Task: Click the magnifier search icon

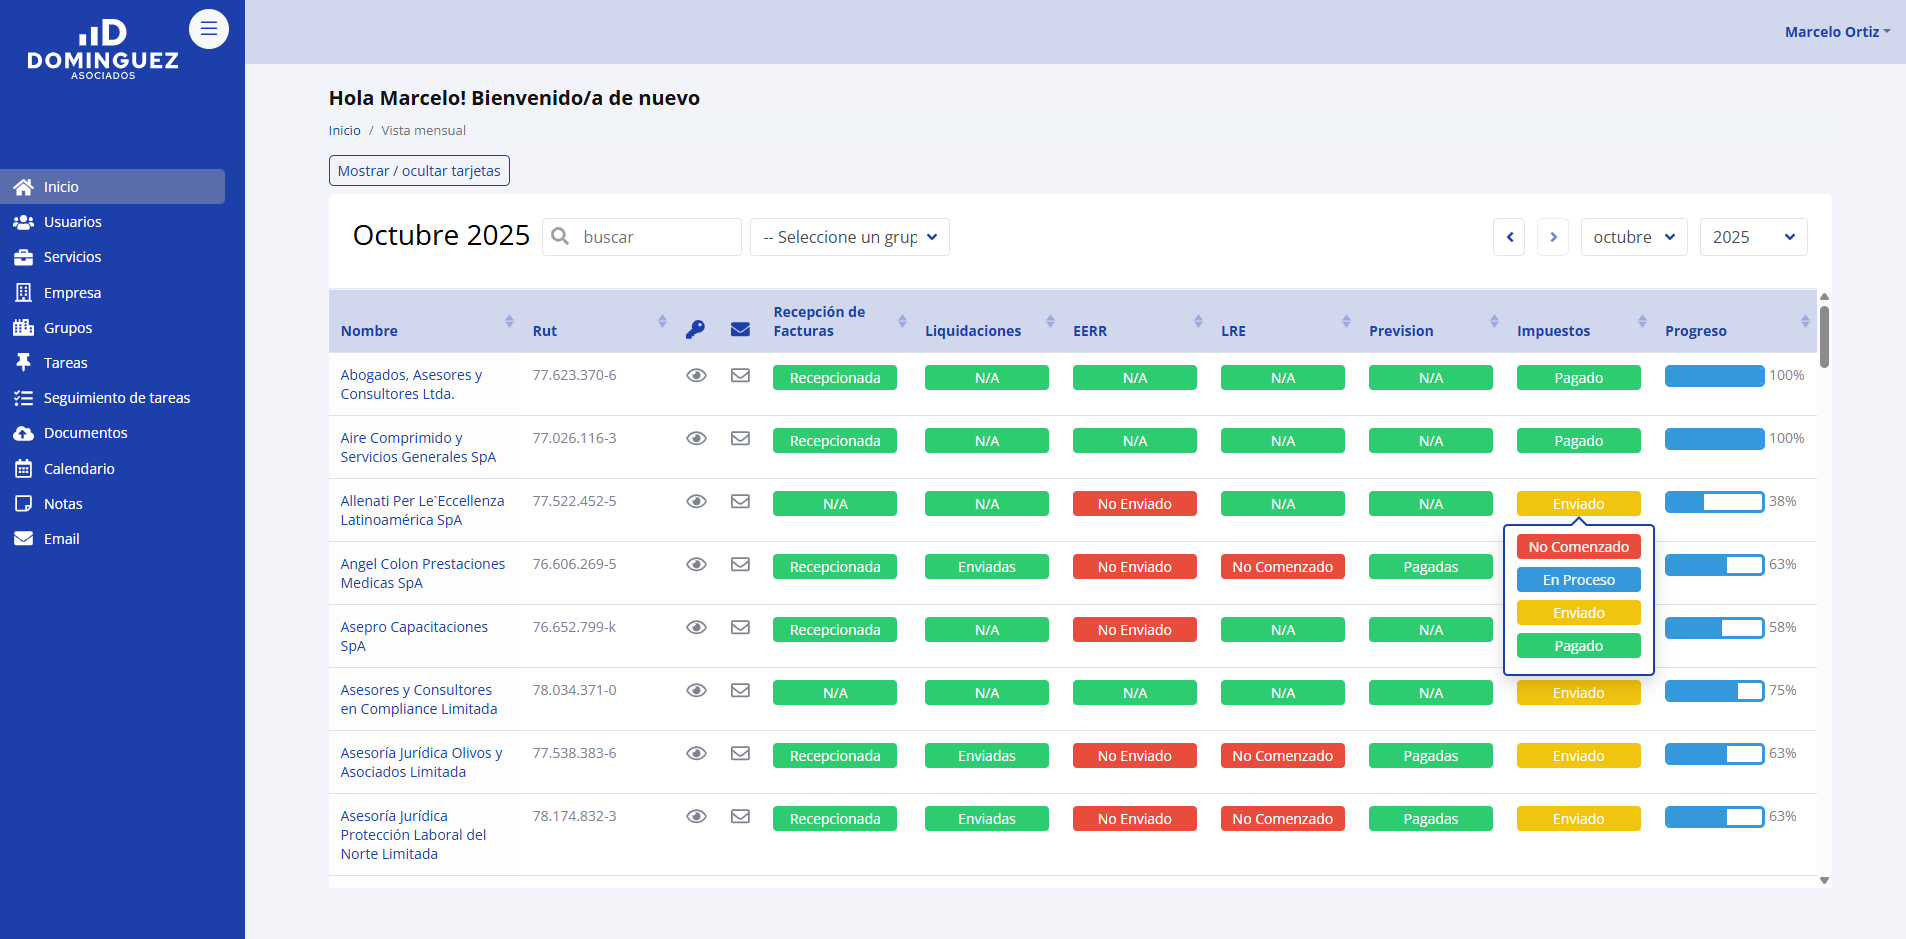Action: tap(561, 237)
